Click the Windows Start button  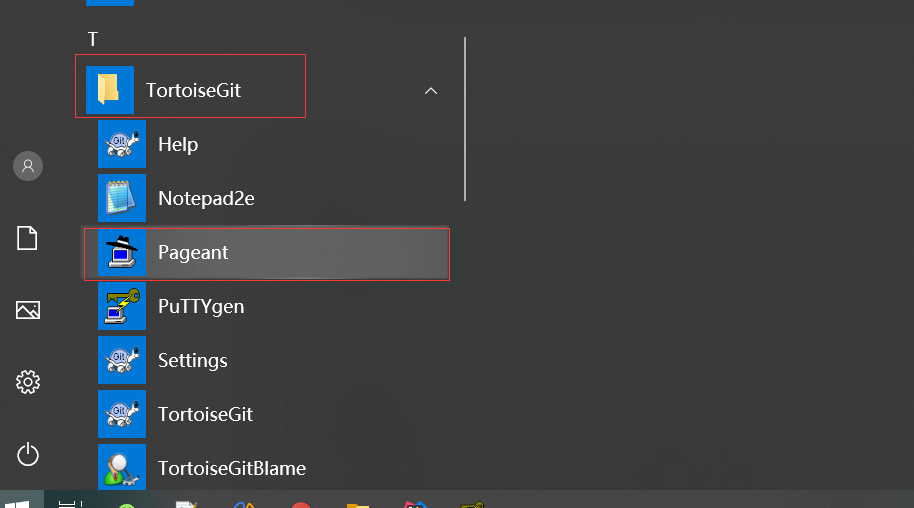tap(21, 501)
